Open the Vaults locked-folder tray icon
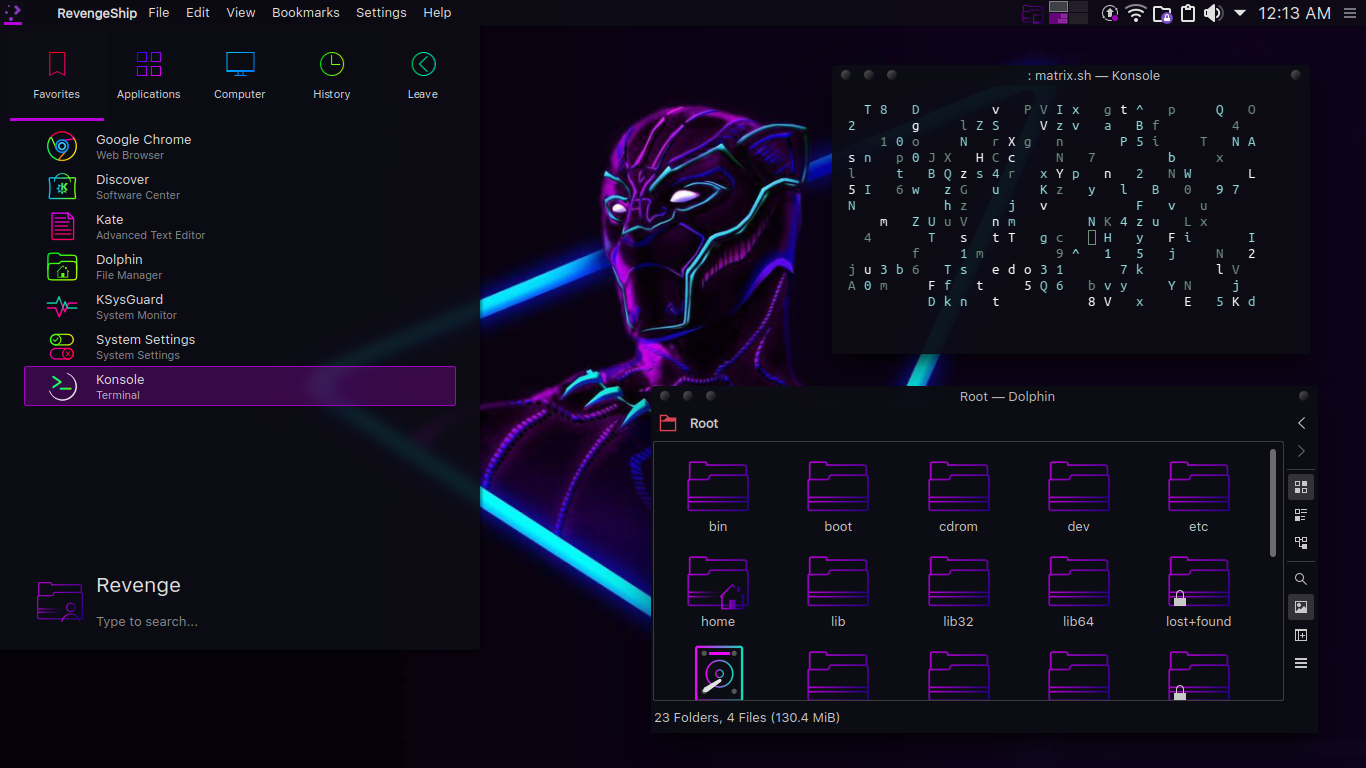Viewport: 1366px width, 768px height. click(1162, 13)
